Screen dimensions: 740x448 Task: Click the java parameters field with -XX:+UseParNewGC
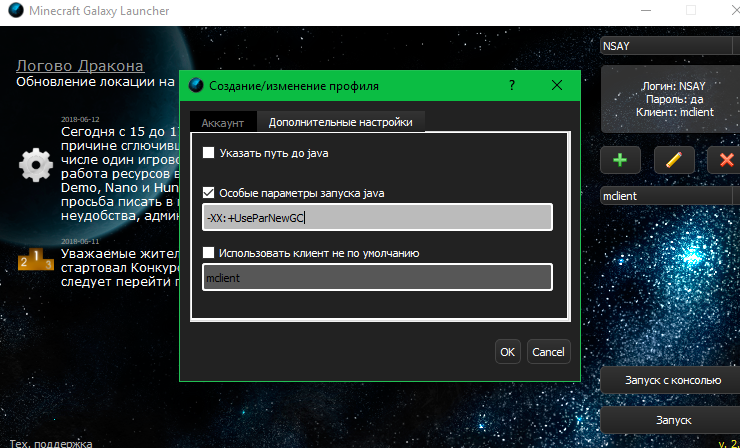point(378,217)
